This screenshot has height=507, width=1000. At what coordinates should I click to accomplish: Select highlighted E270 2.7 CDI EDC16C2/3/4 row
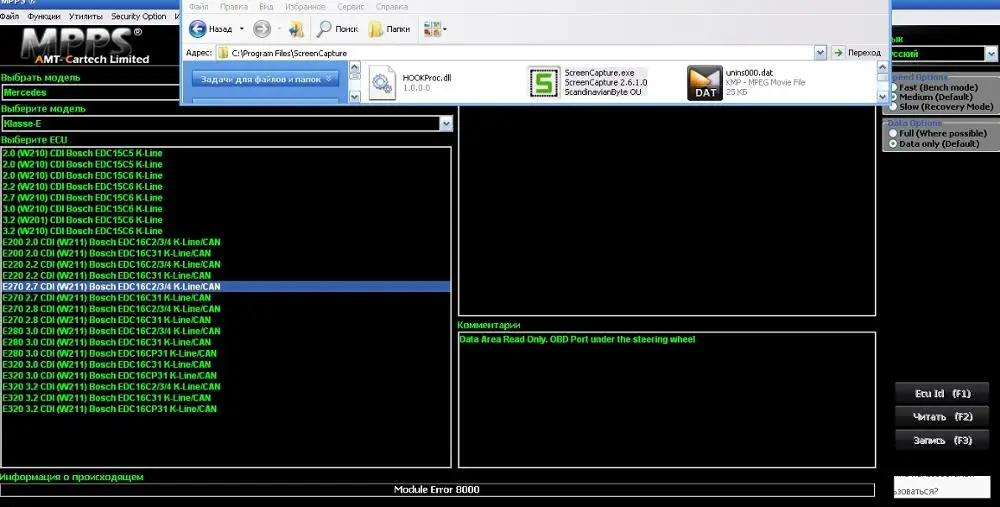[x=226, y=286]
